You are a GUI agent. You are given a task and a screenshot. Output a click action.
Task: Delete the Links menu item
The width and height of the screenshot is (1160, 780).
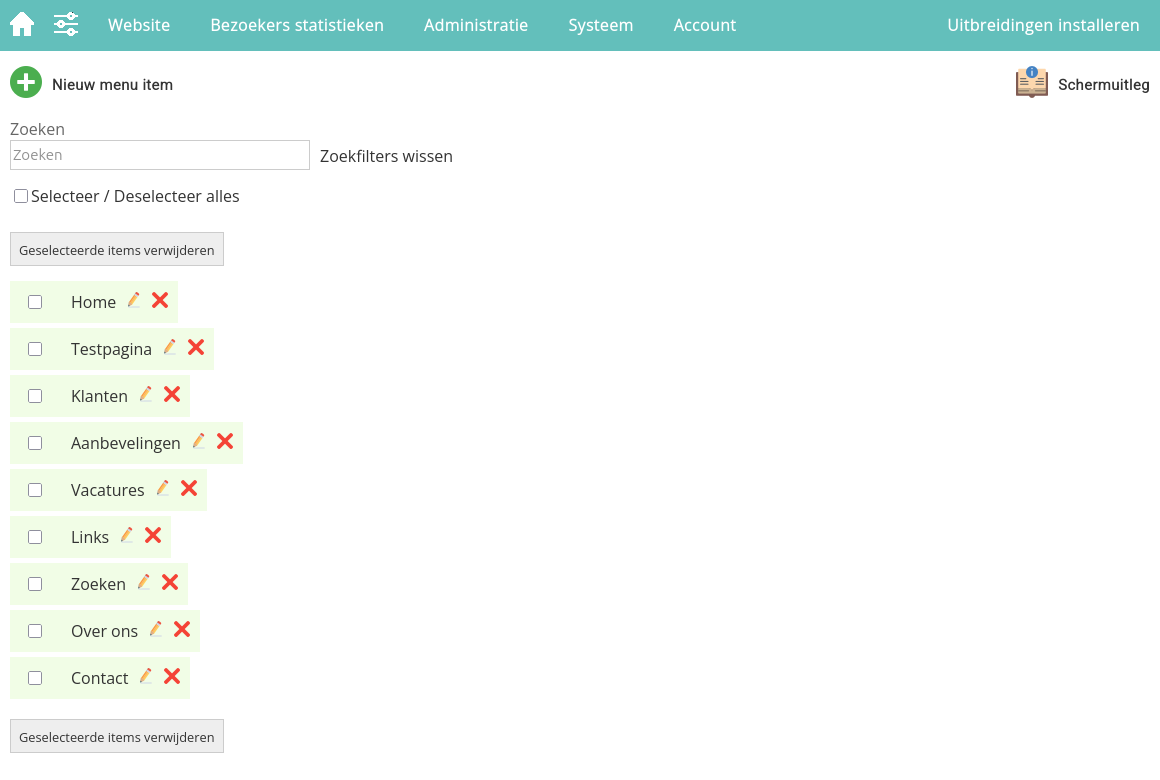(x=153, y=535)
